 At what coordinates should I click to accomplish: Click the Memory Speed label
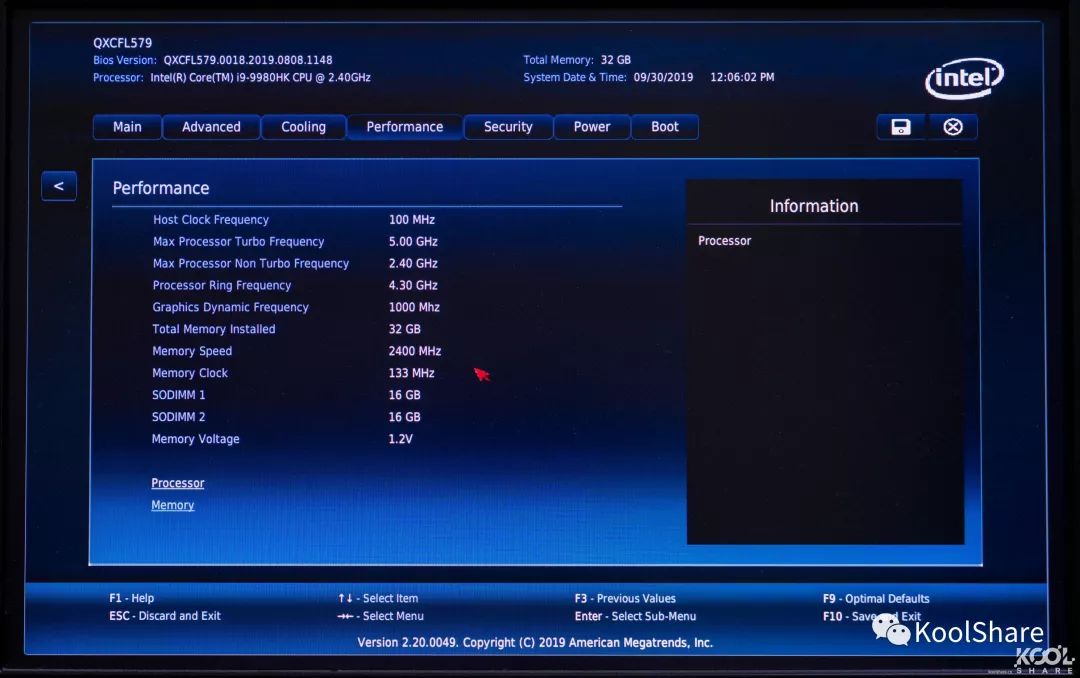tap(192, 351)
